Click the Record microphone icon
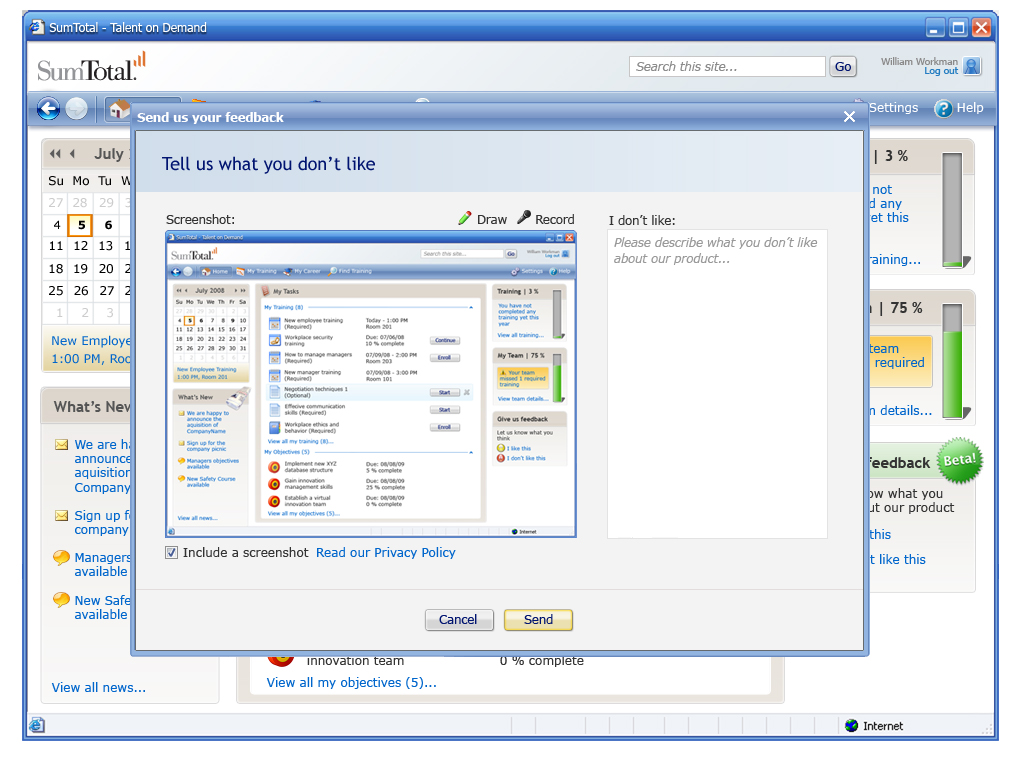Viewport: 1024px width, 768px height. tap(524, 217)
